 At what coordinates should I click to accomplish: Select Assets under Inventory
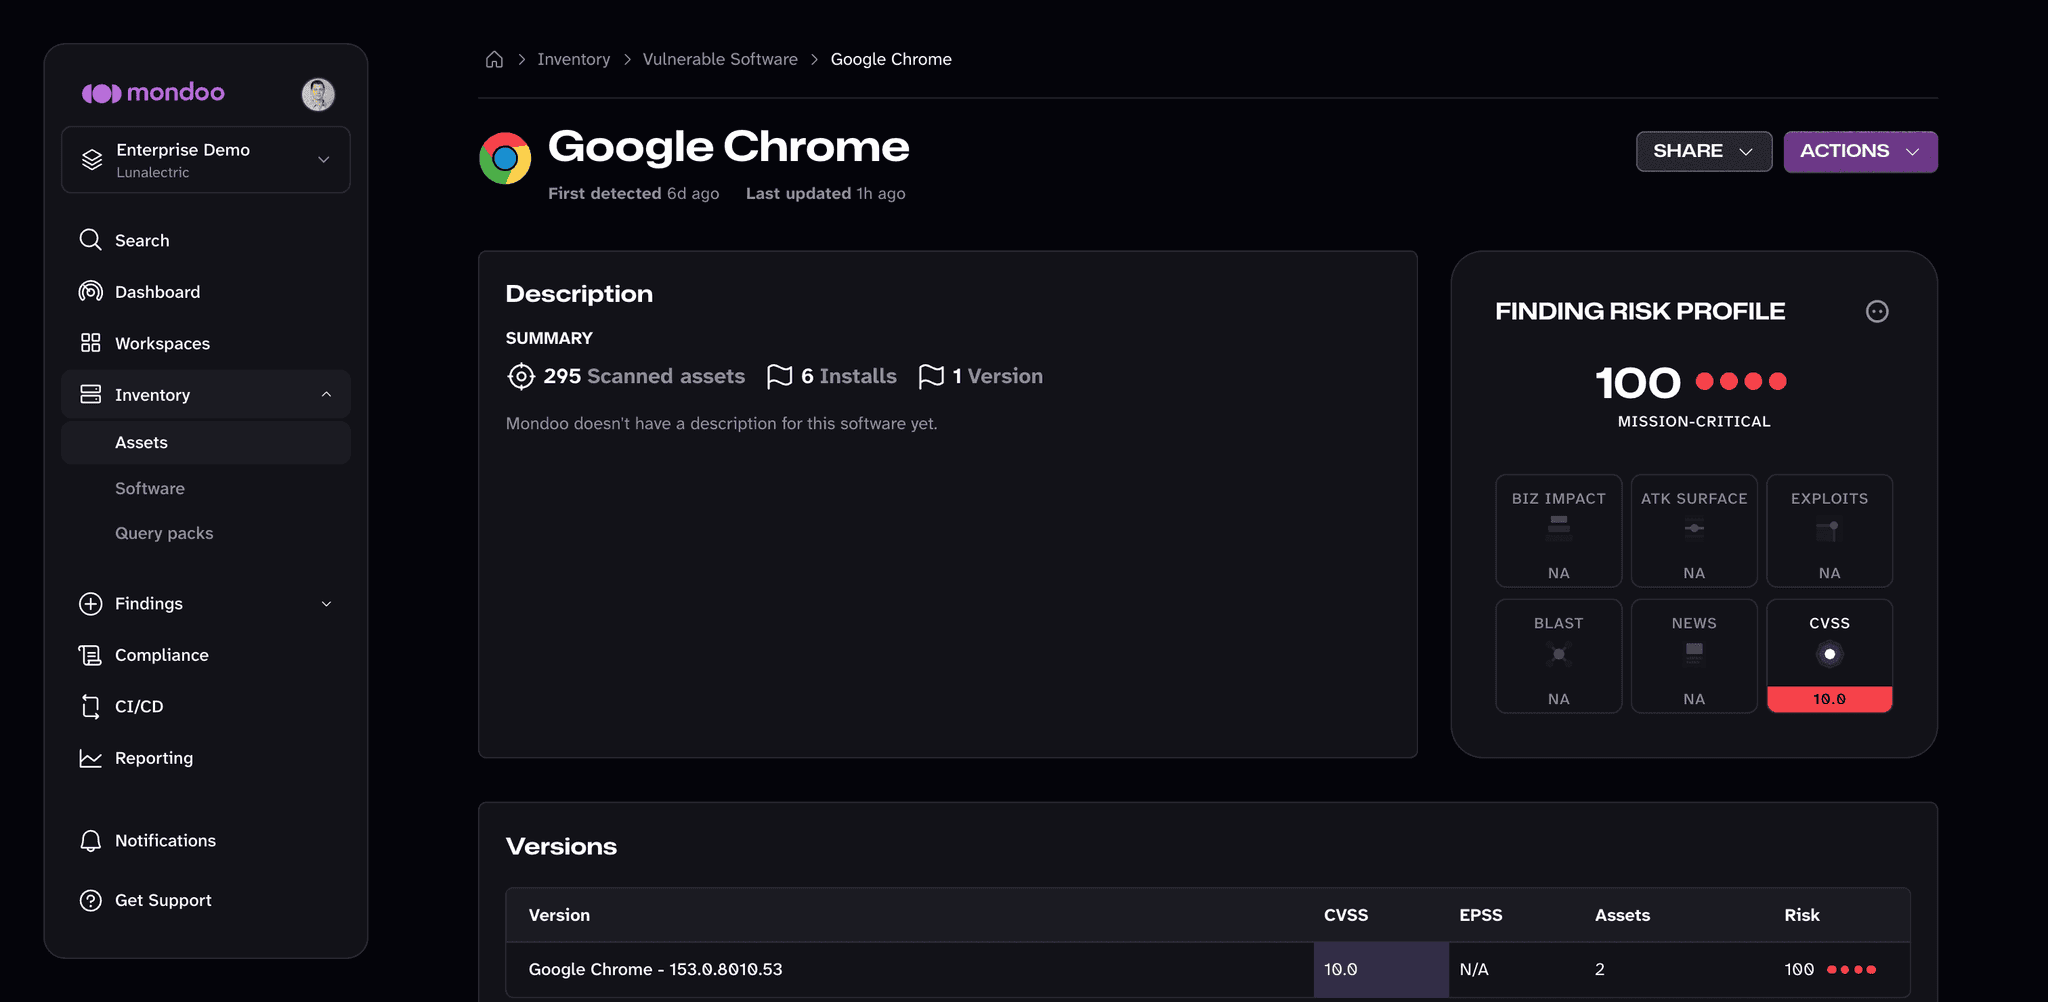point(205,442)
